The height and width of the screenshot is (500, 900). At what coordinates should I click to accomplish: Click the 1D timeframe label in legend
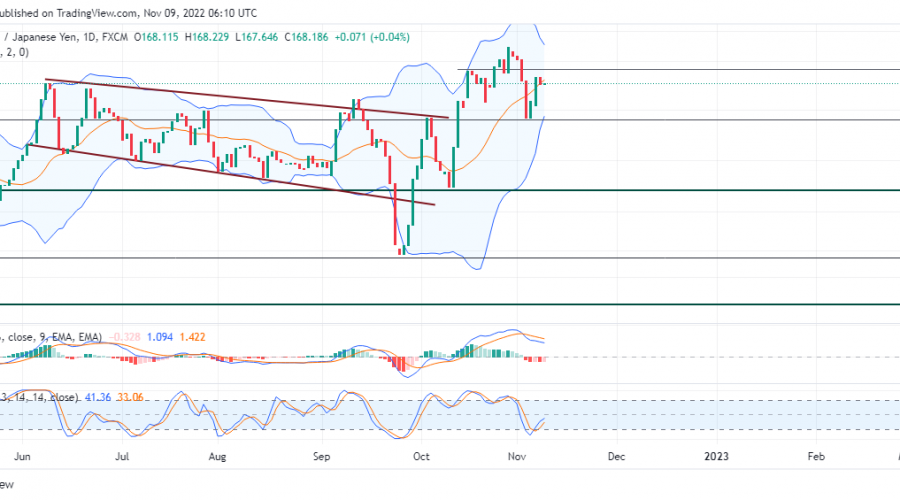(90, 37)
